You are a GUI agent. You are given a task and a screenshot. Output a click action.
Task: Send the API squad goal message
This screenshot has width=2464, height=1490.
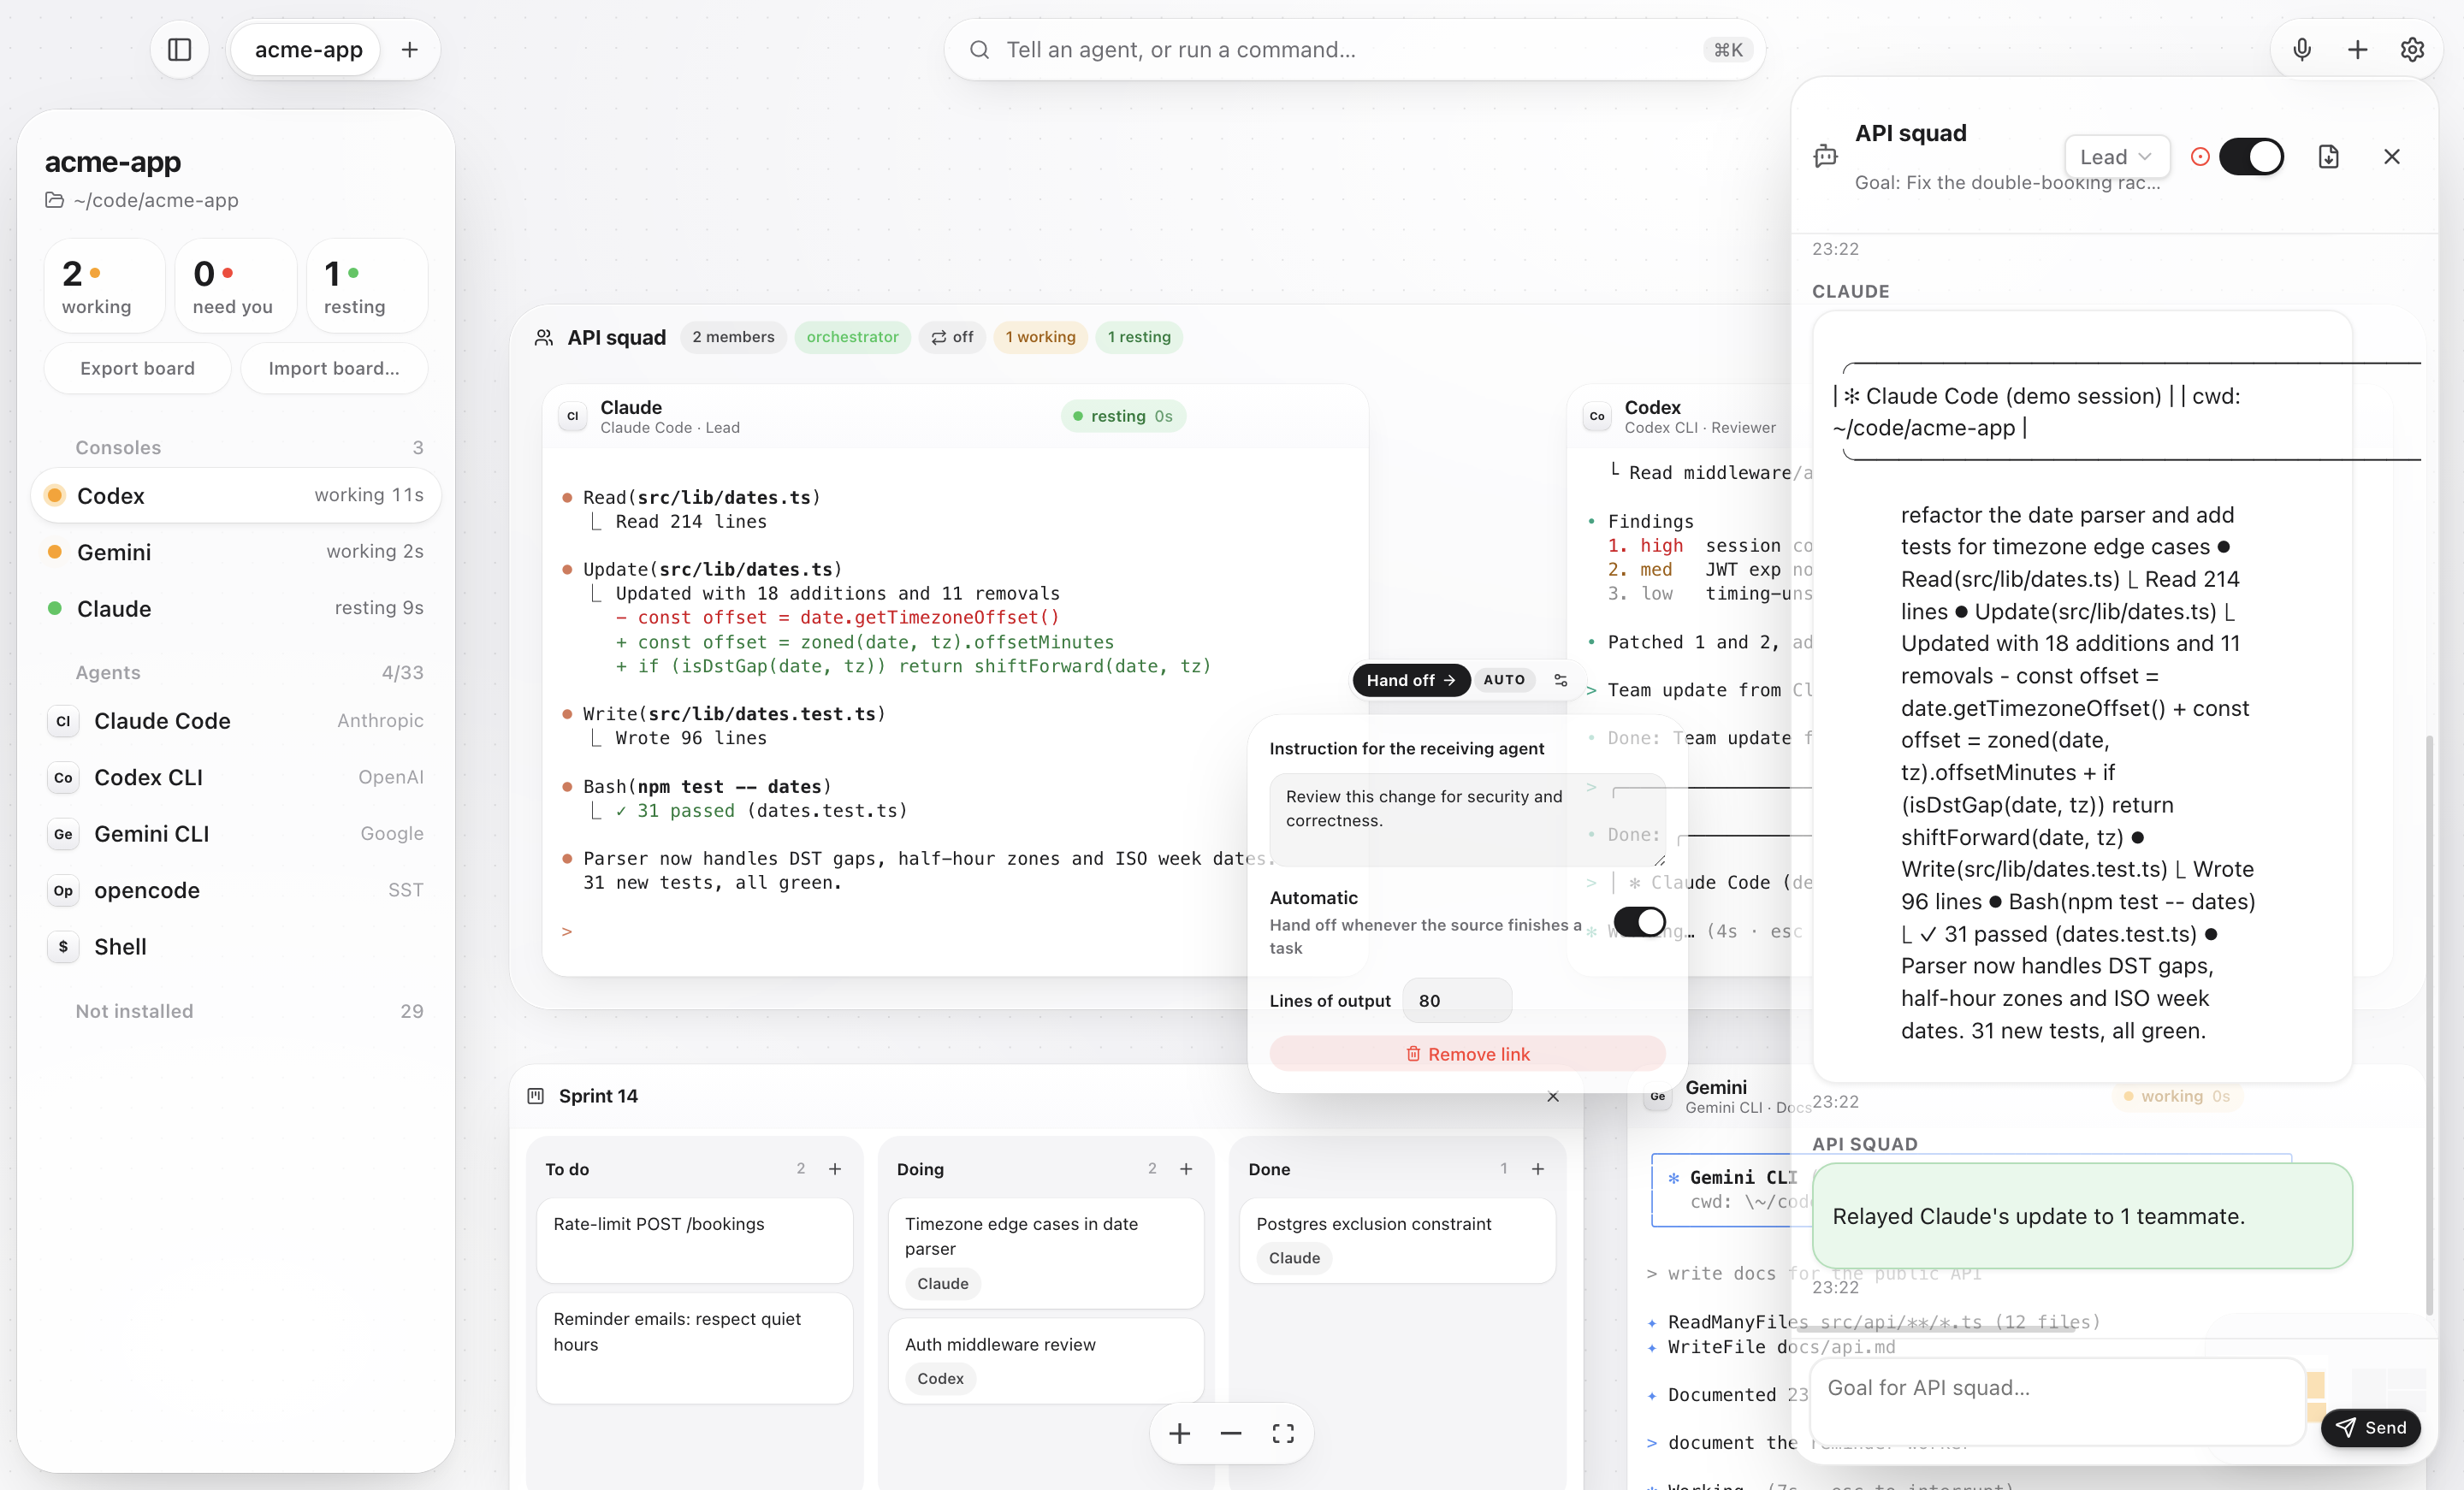pos(2370,1427)
